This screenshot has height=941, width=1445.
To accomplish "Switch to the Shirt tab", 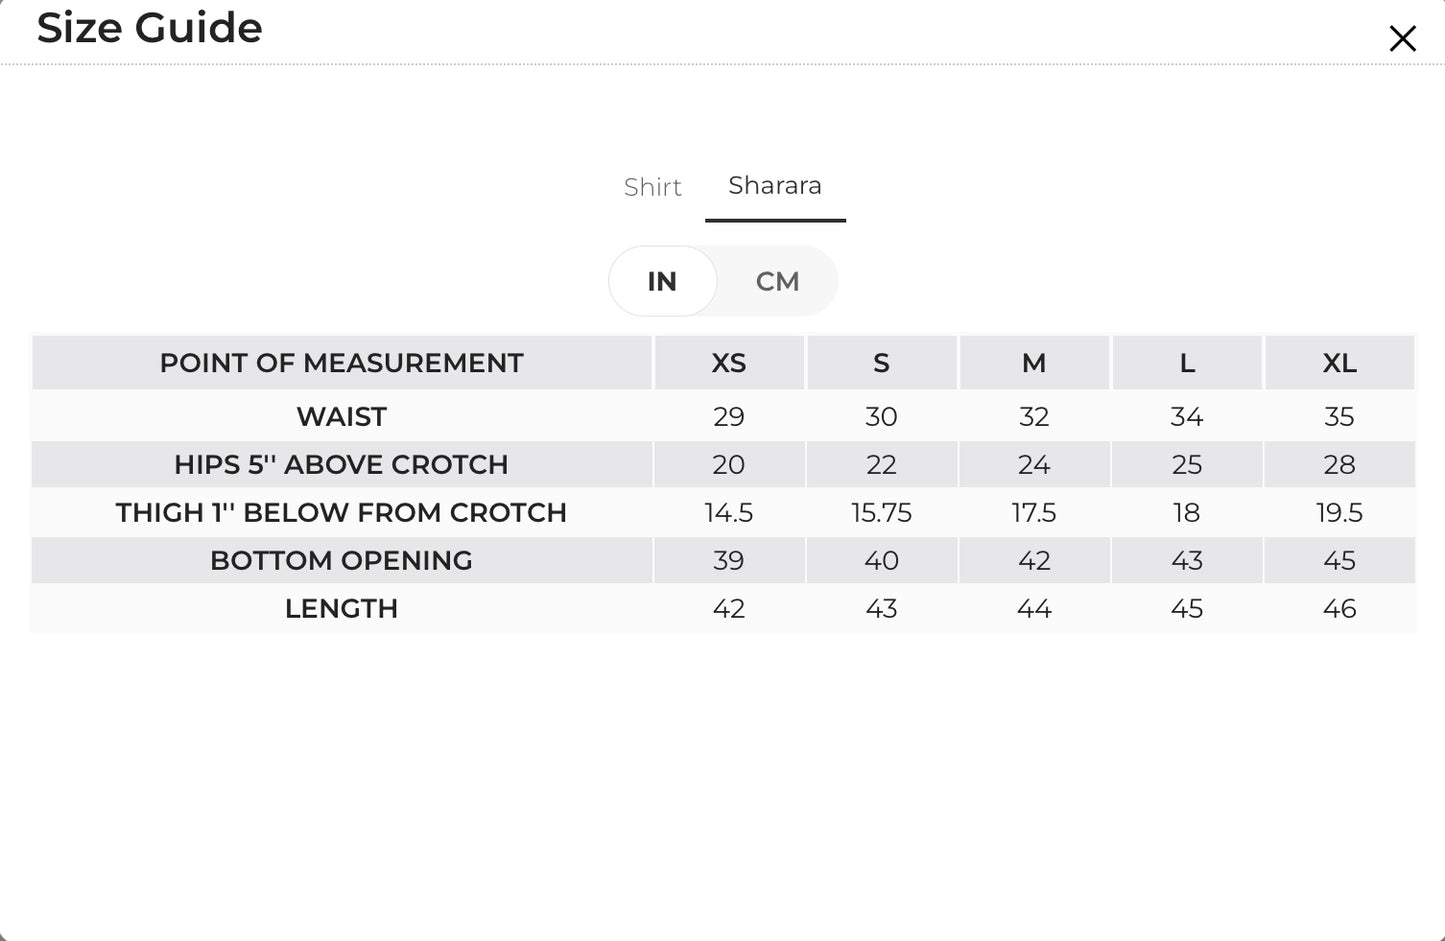I will coord(652,187).
